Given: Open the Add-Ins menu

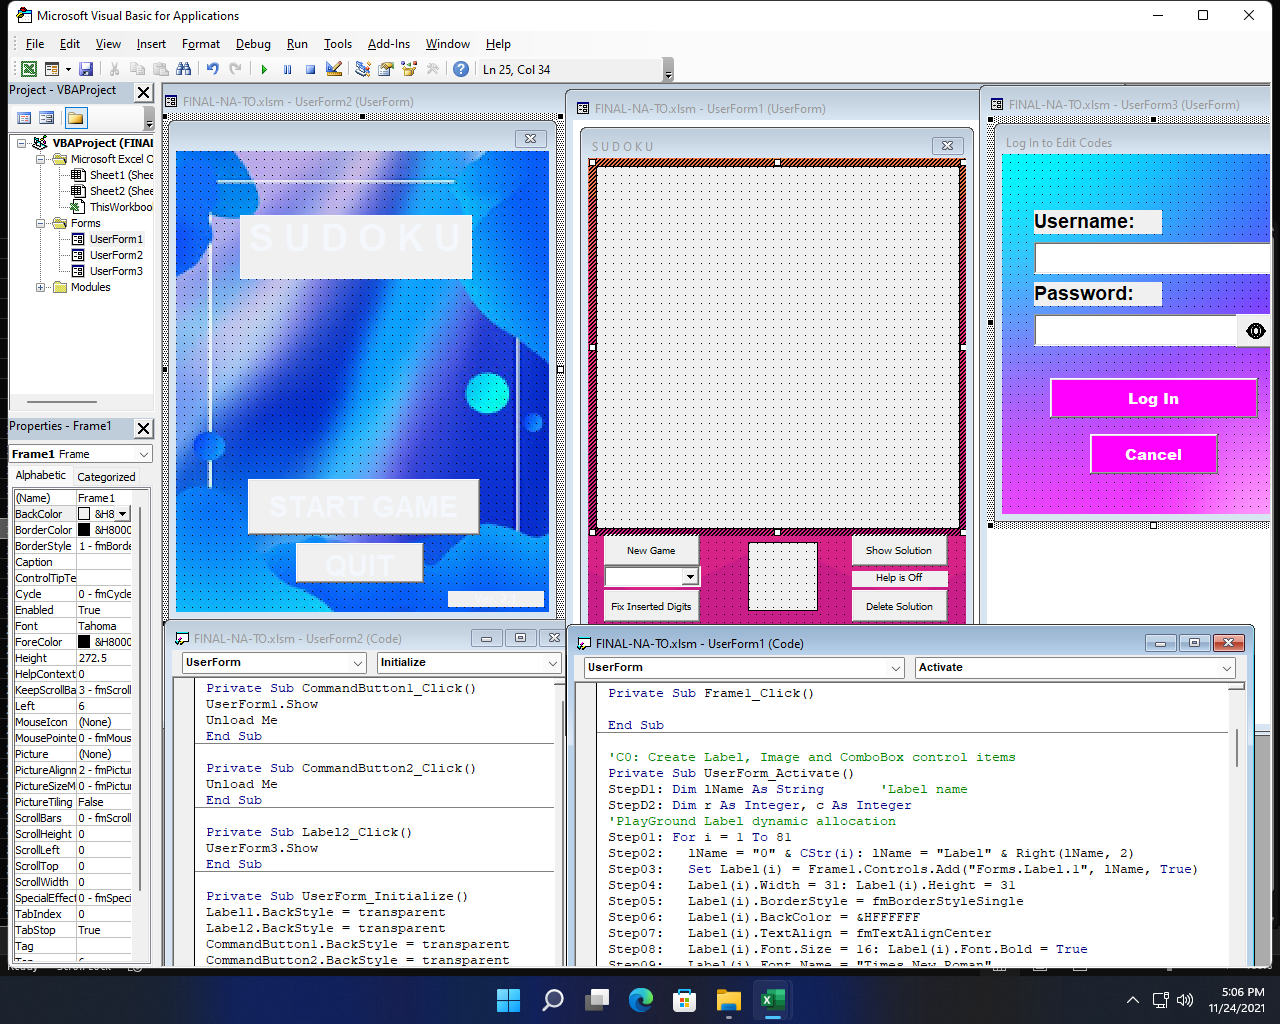Looking at the screenshot, I should tap(389, 44).
